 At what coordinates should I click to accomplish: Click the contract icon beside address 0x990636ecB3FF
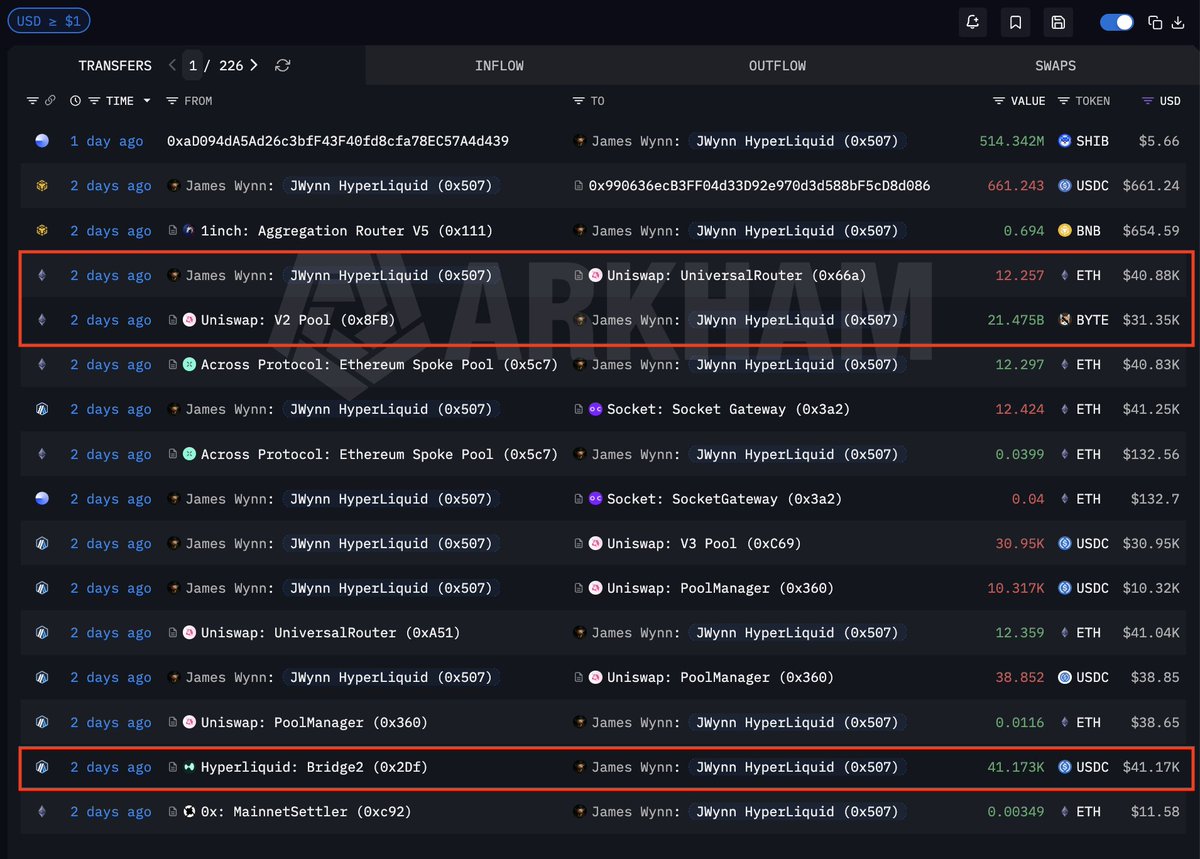578,186
